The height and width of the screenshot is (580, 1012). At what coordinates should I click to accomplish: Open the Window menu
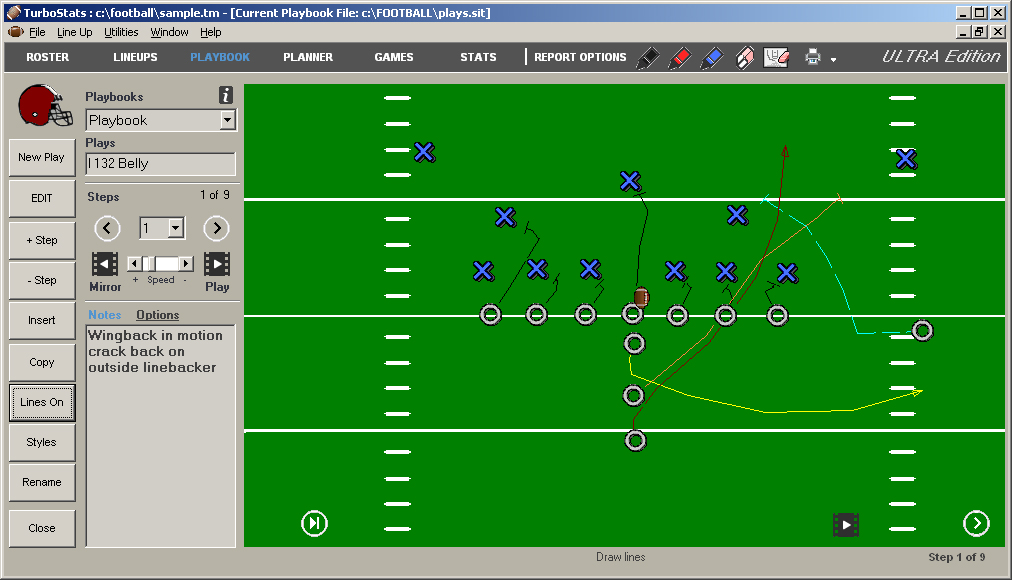pyautogui.click(x=169, y=32)
